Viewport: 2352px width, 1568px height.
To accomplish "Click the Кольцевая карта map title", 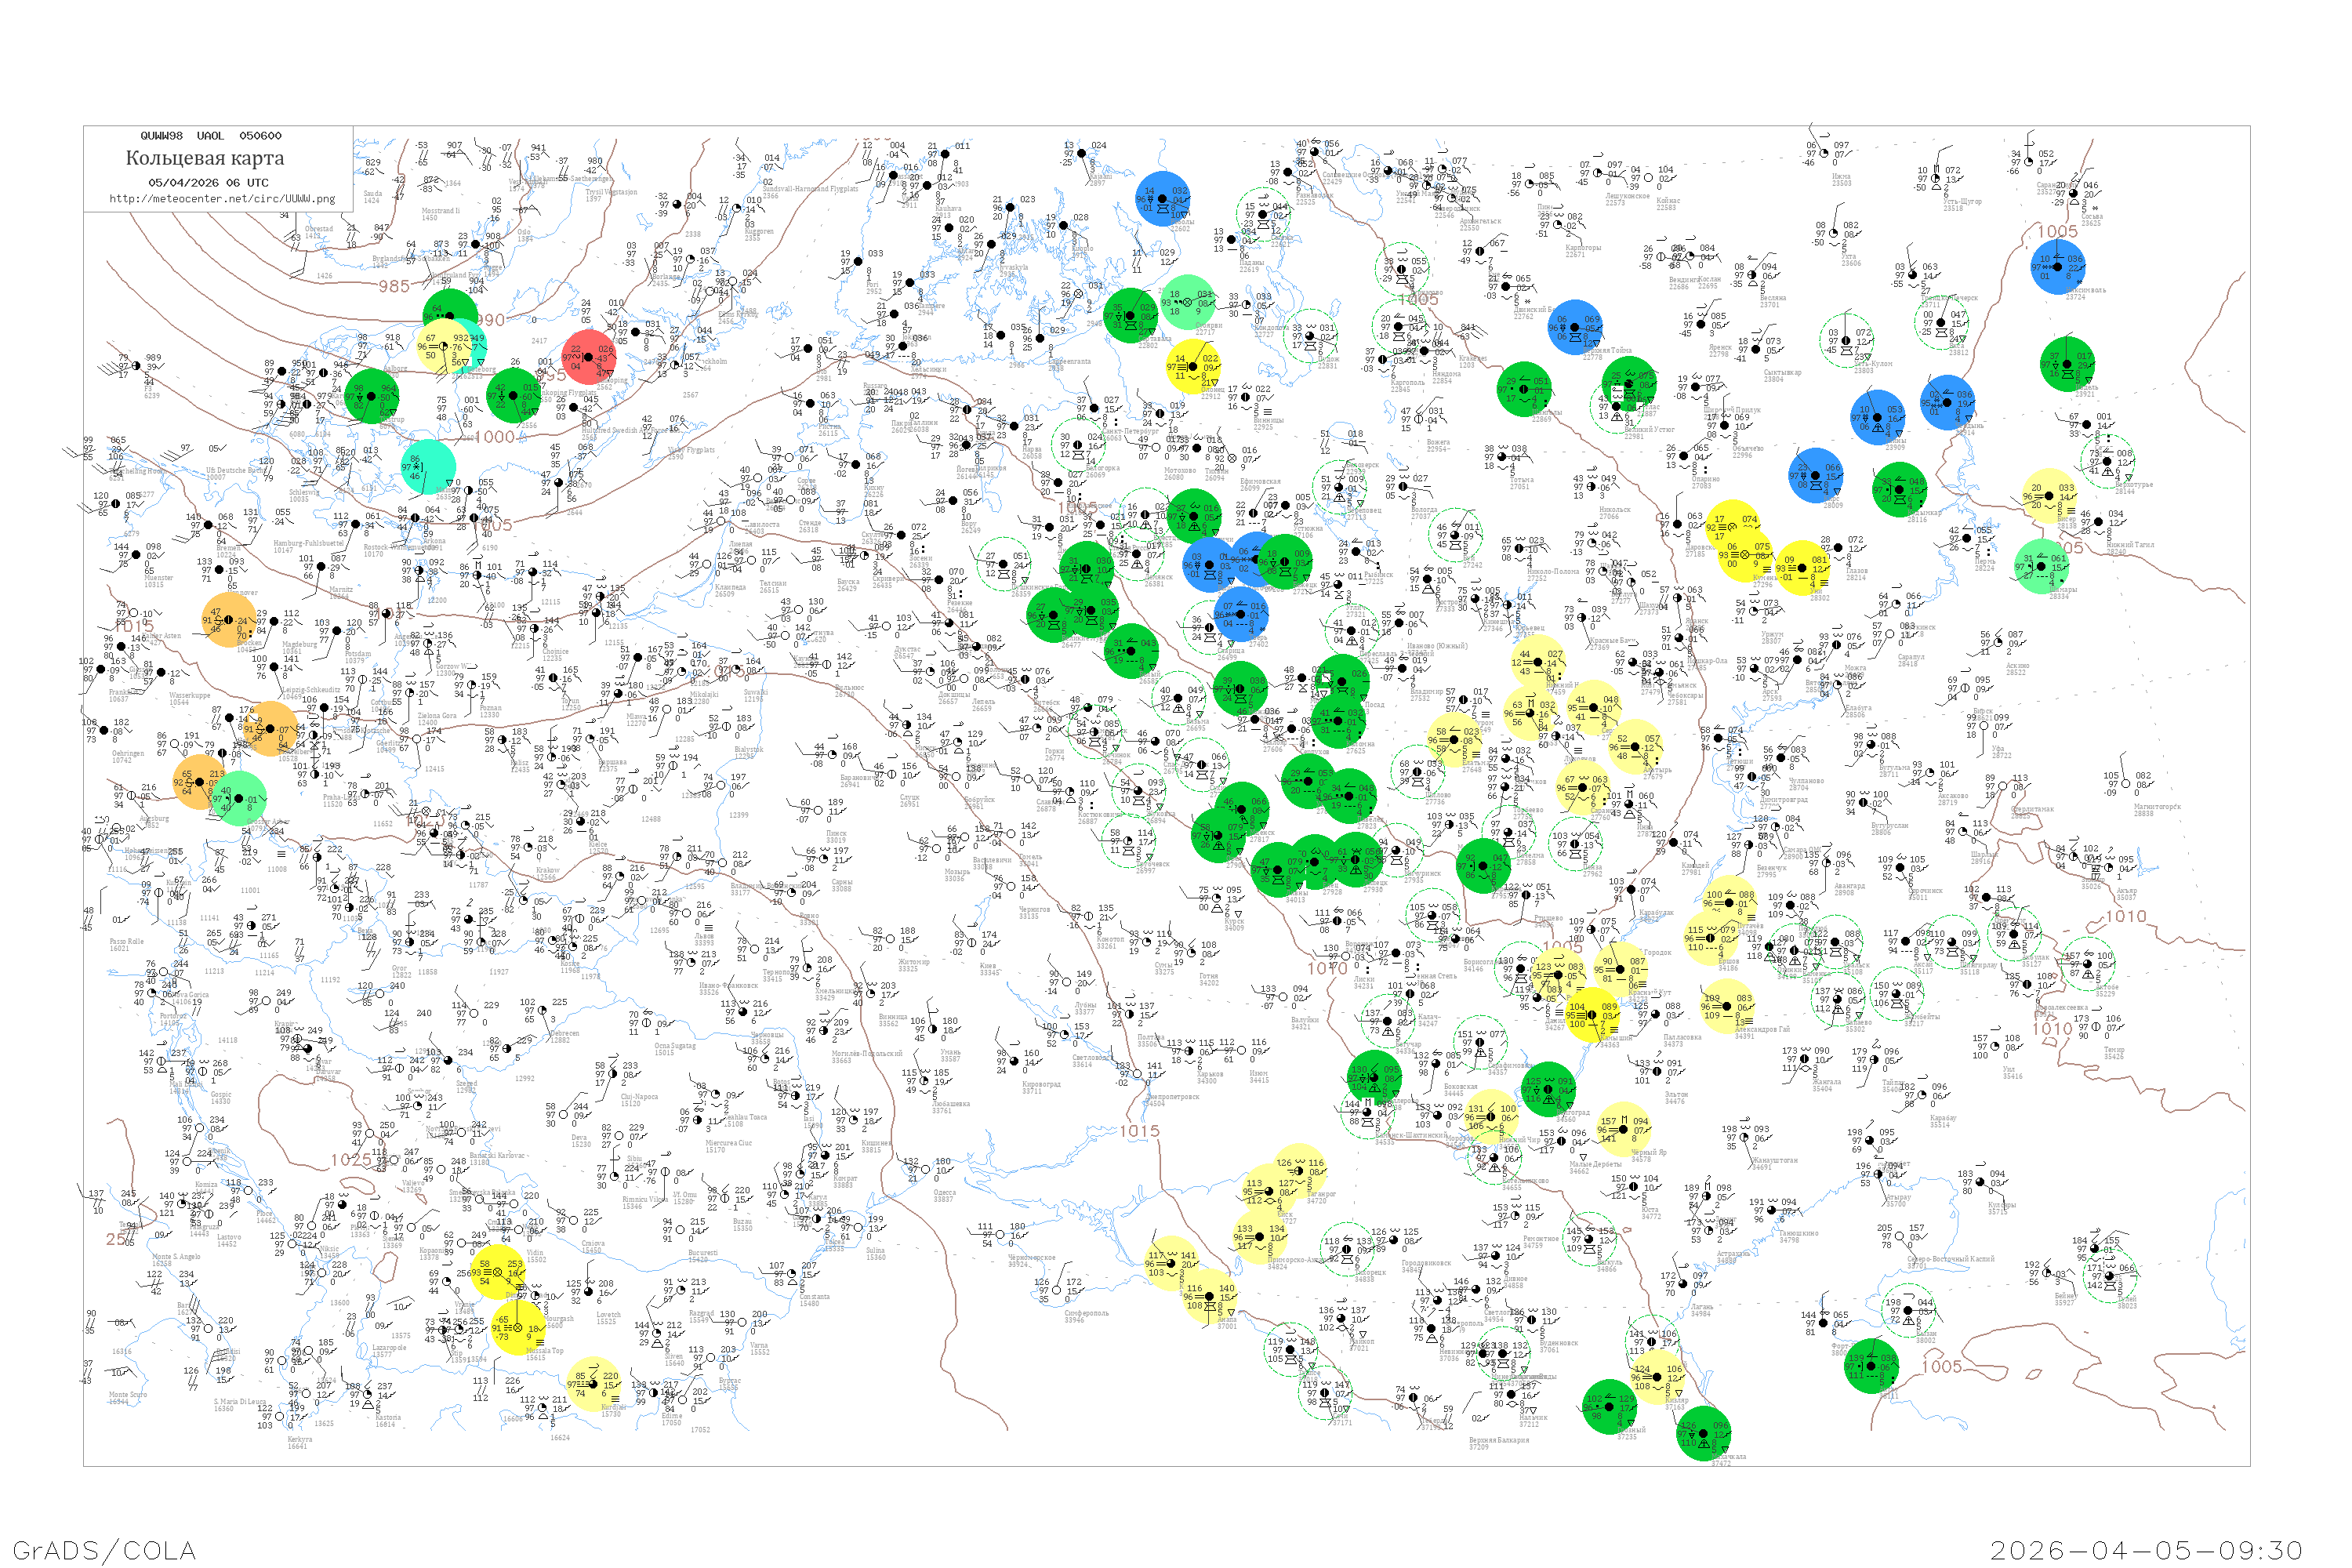I will point(205,158).
